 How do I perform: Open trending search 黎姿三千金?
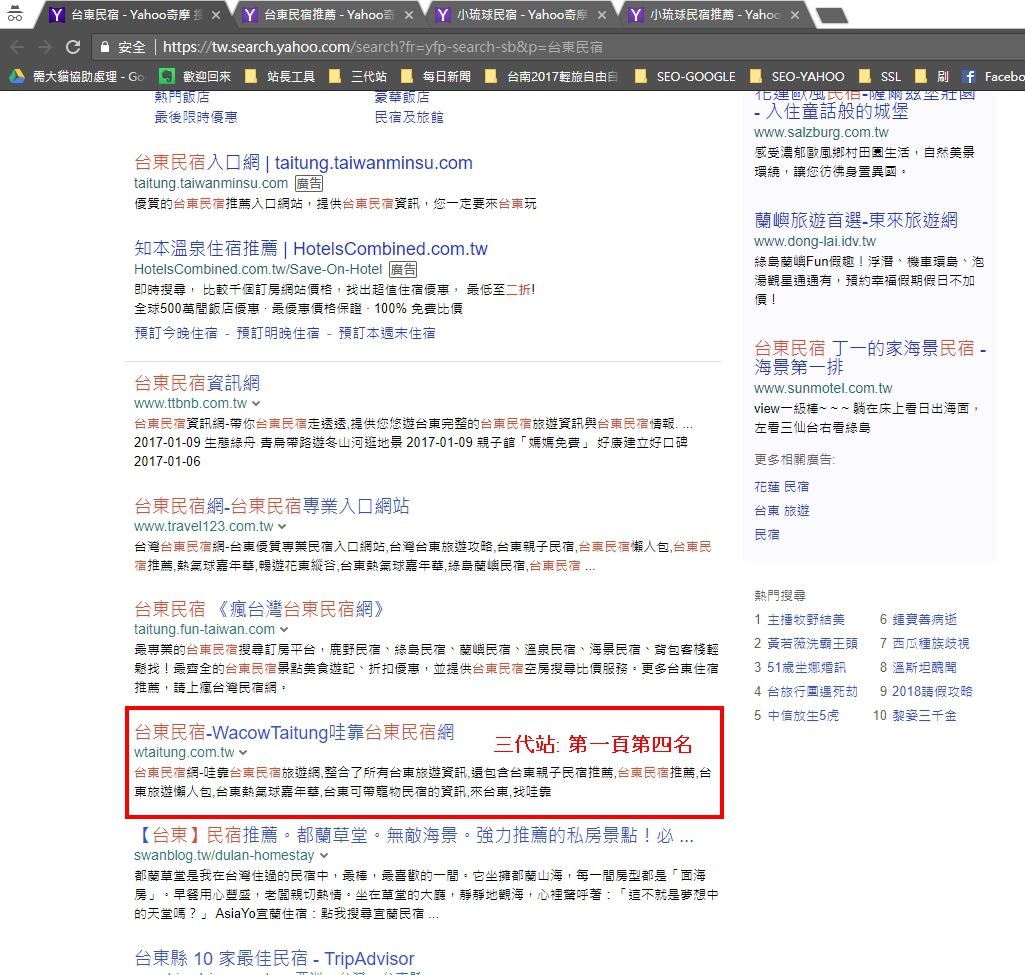[924, 716]
